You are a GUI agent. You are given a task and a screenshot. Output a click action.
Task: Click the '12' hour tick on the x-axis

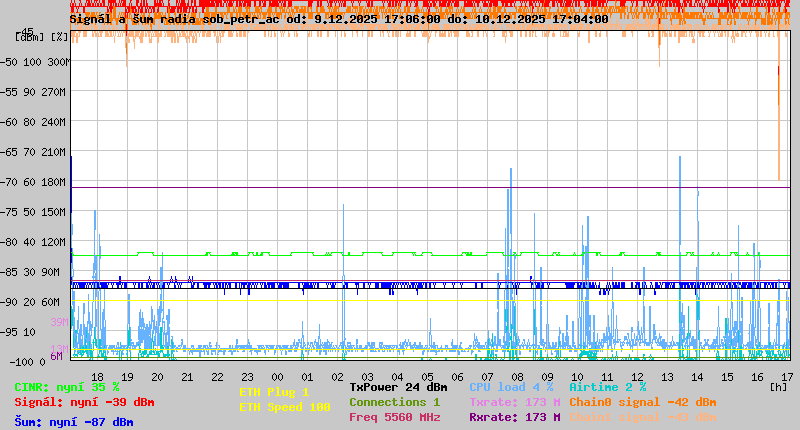click(x=637, y=377)
